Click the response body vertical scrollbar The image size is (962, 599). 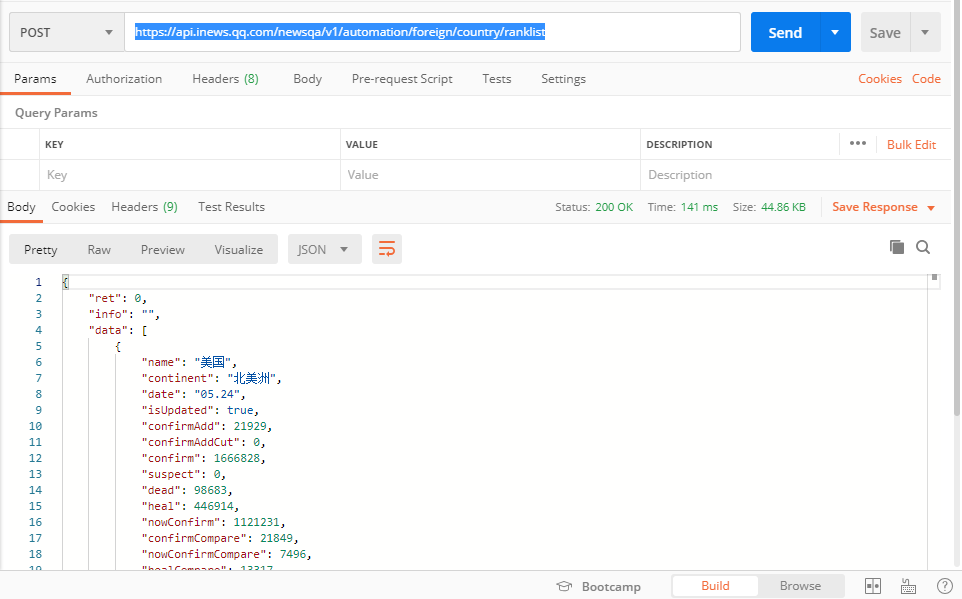(934, 279)
